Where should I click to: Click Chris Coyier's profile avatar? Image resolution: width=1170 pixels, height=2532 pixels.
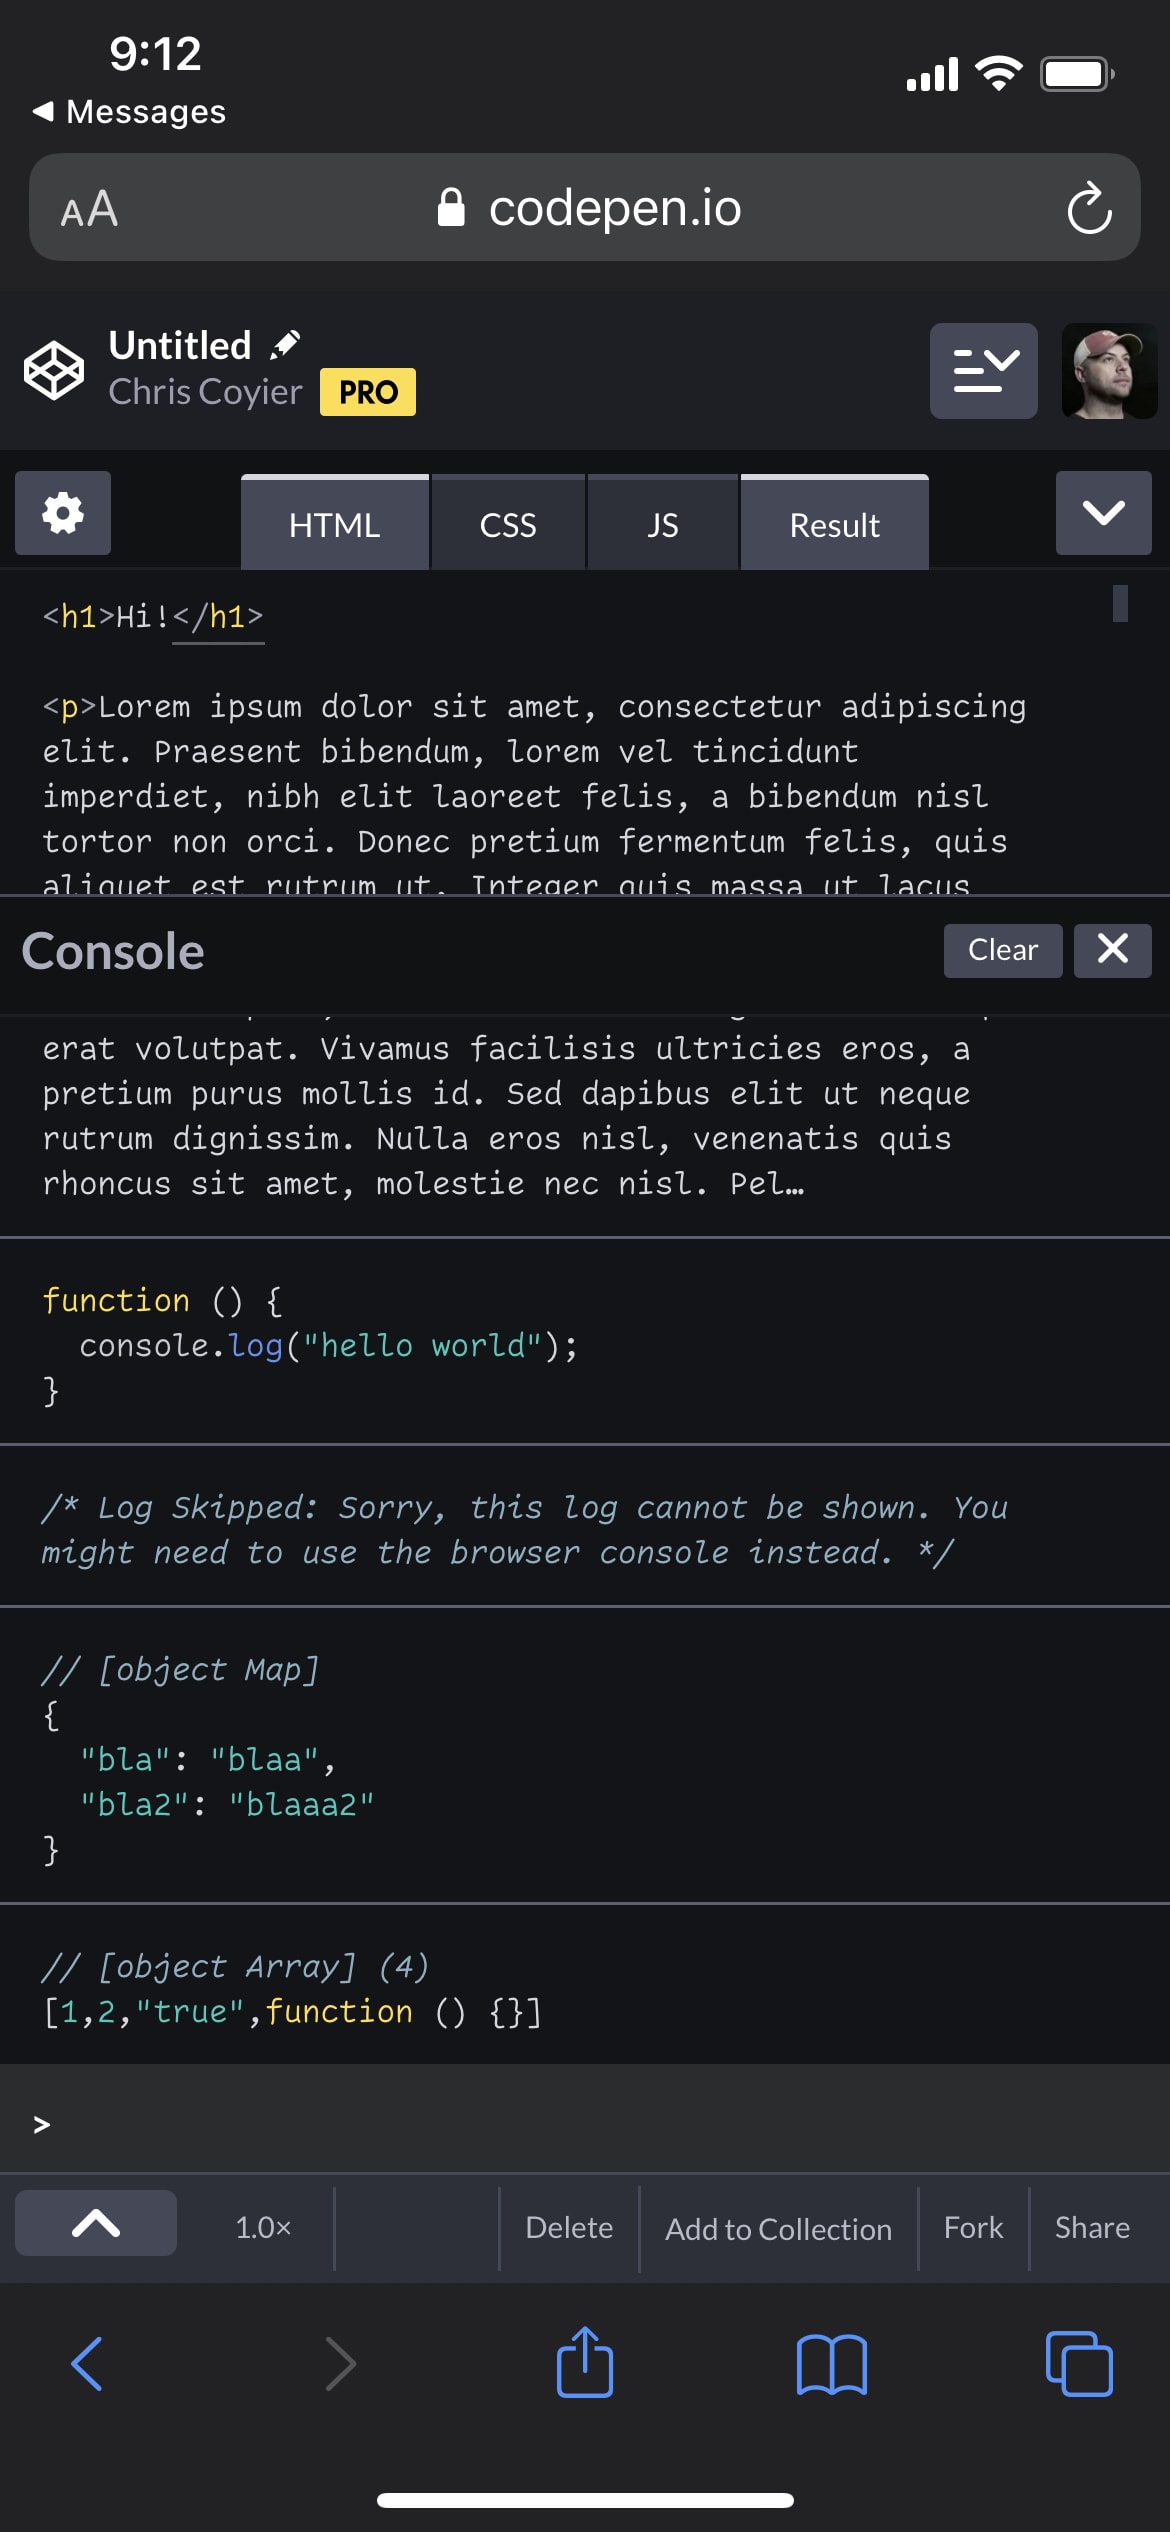[x=1108, y=370]
